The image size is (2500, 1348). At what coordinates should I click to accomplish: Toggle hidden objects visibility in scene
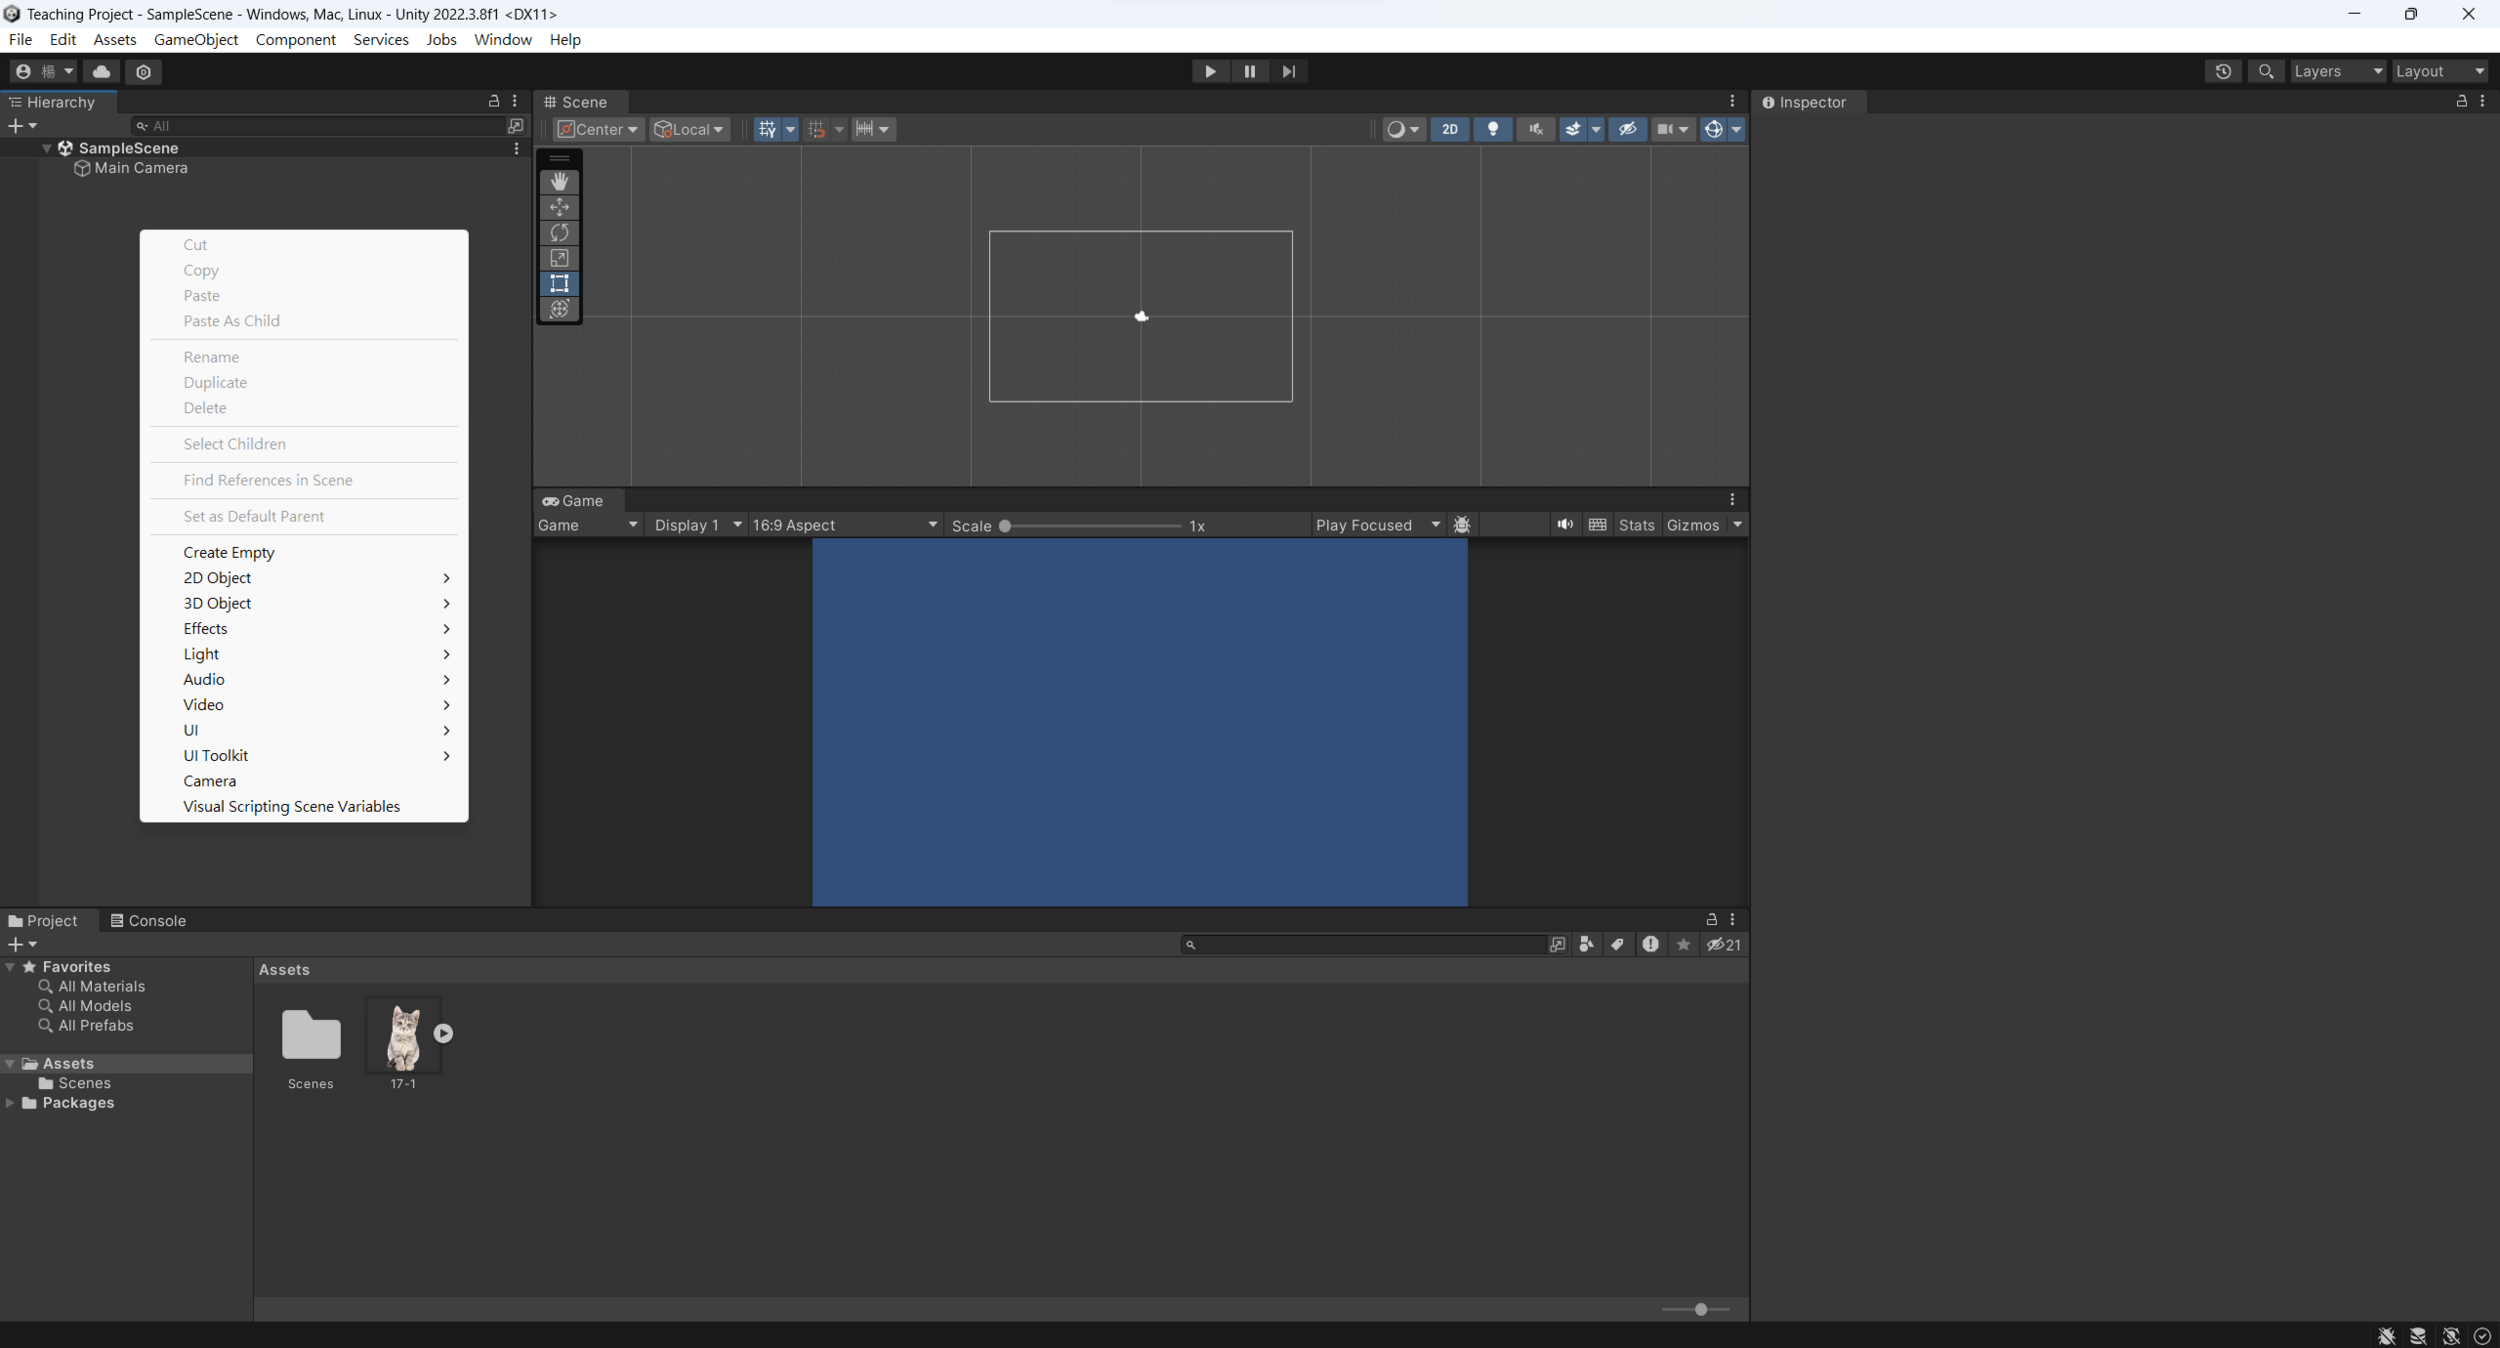tap(1627, 129)
